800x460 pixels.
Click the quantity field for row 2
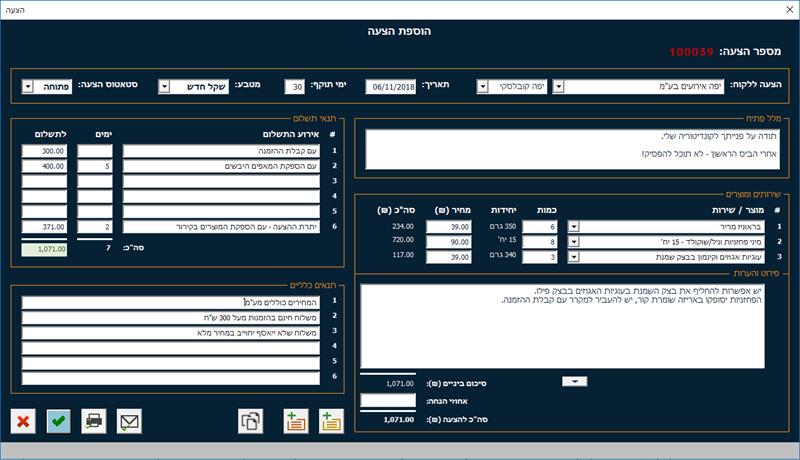540,242
